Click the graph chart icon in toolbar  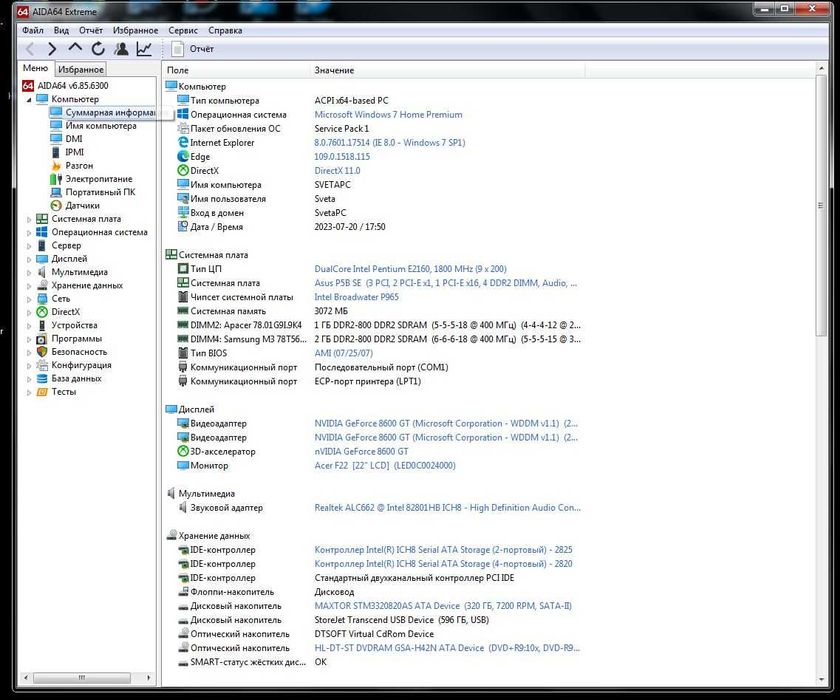pyautogui.click(x=144, y=49)
